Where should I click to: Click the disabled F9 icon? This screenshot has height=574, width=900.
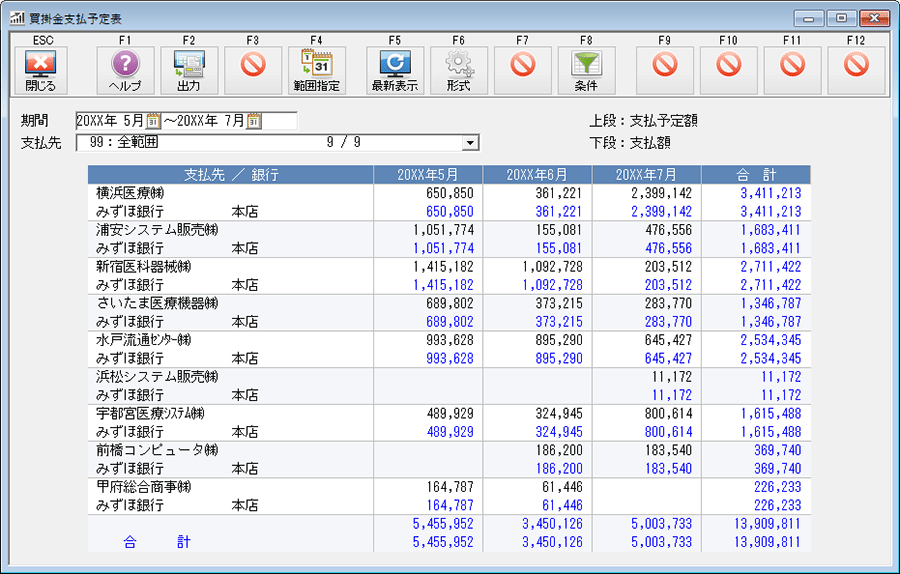(665, 70)
